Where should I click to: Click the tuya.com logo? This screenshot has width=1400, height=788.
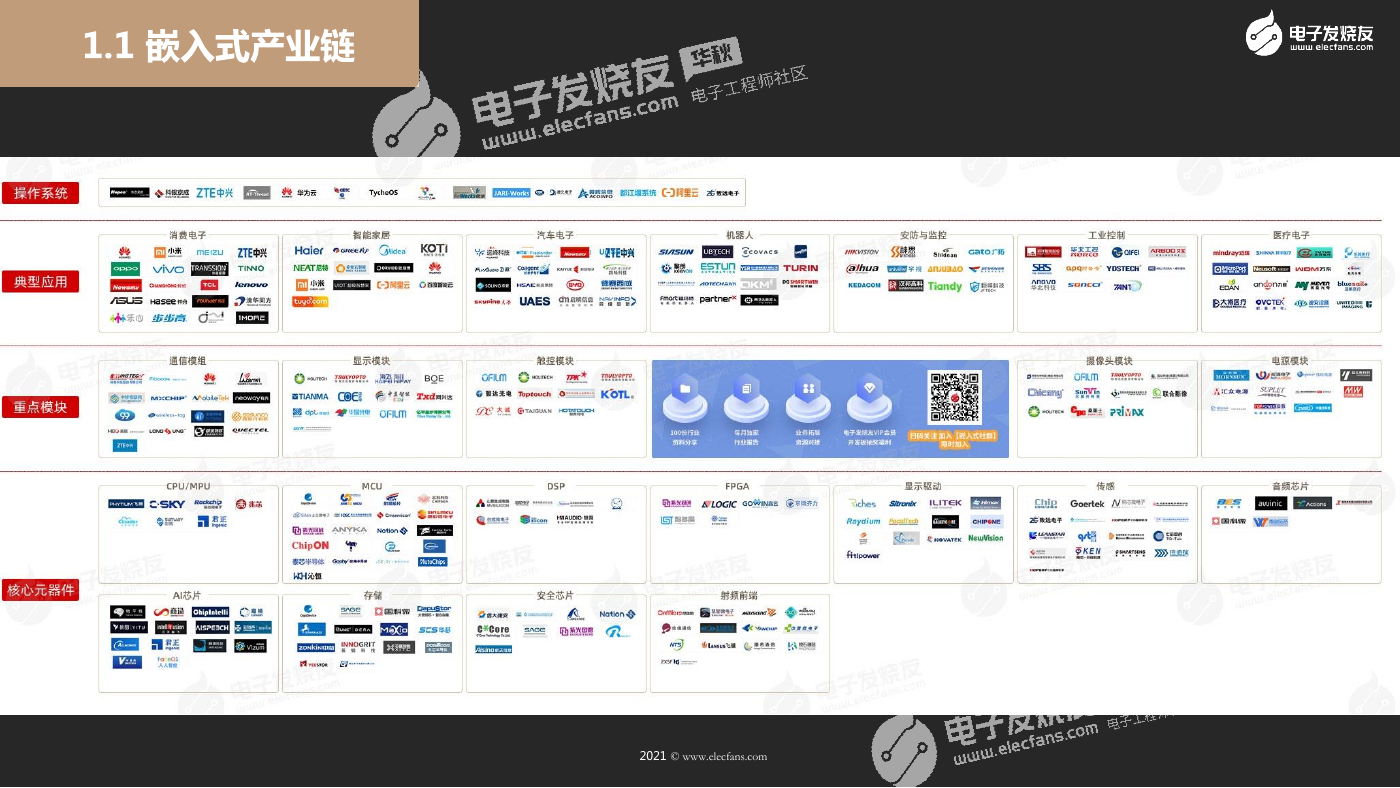310,301
